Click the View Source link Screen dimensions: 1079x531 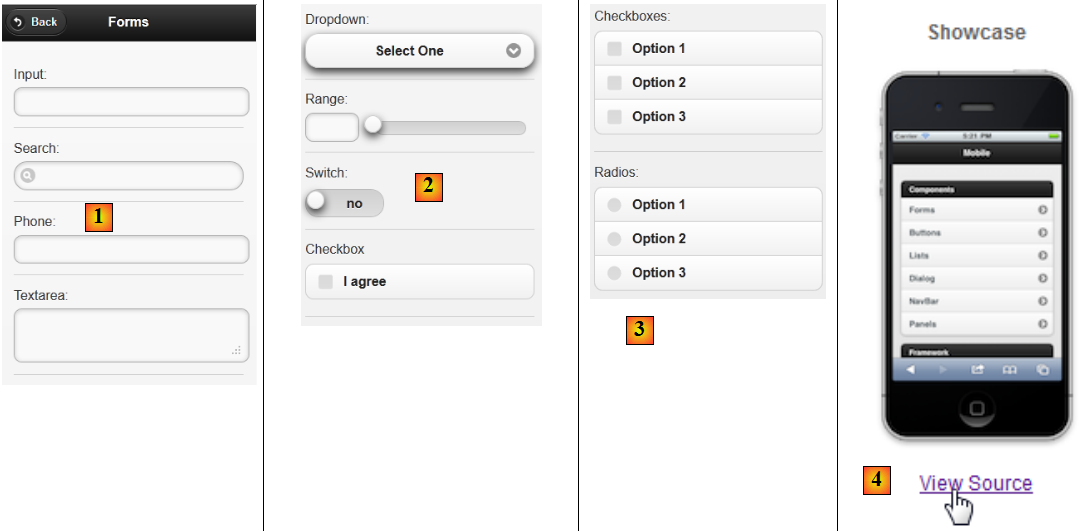[975, 484]
